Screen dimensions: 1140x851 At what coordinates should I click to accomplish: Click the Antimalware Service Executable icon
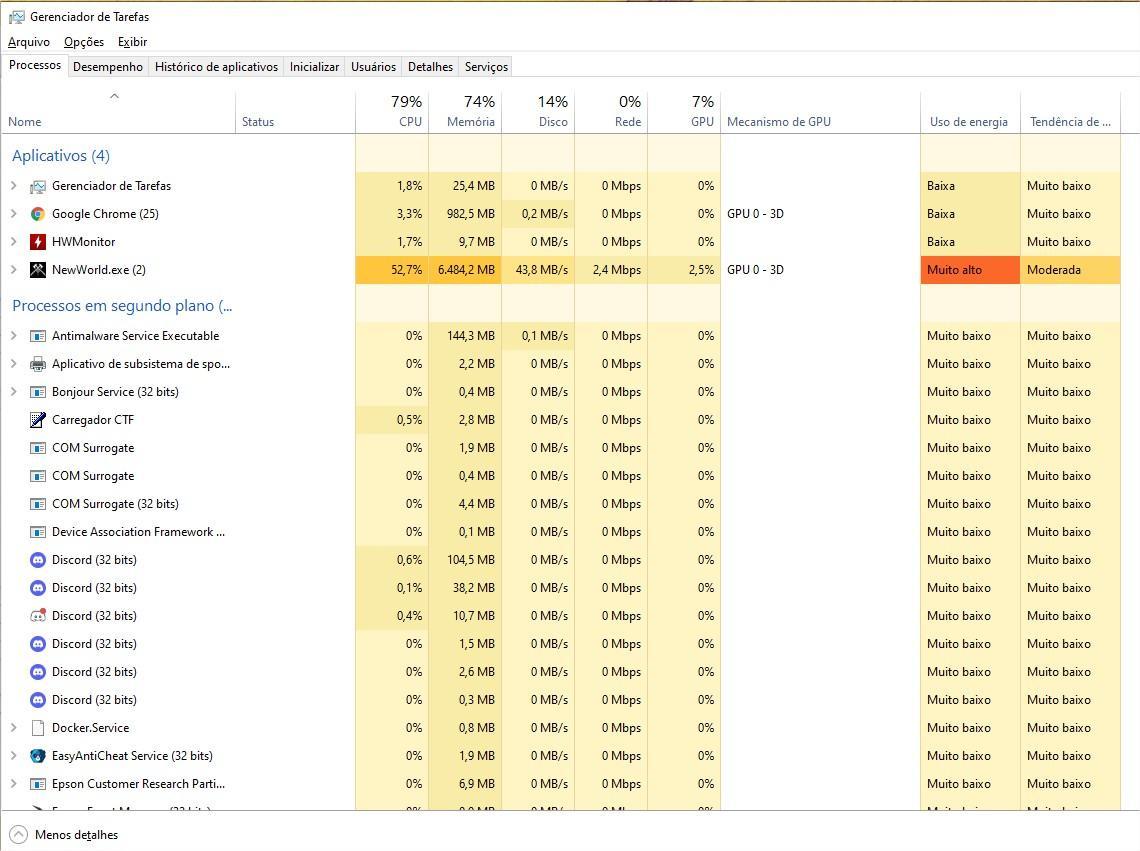(38, 336)
